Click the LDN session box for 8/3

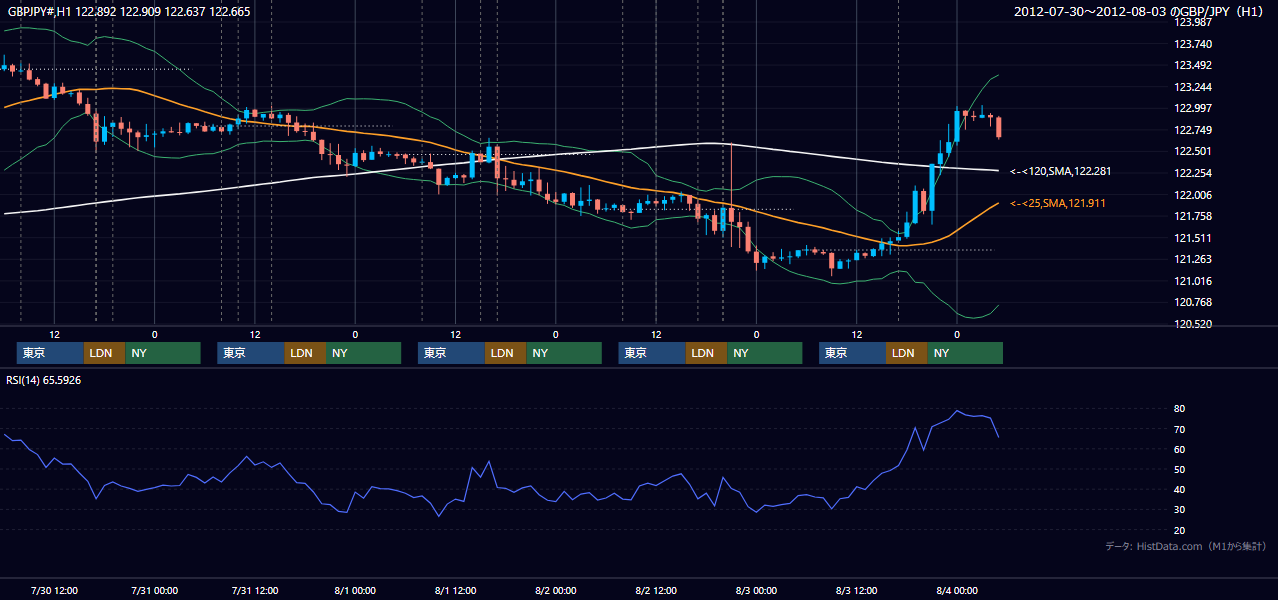[907, 353]
